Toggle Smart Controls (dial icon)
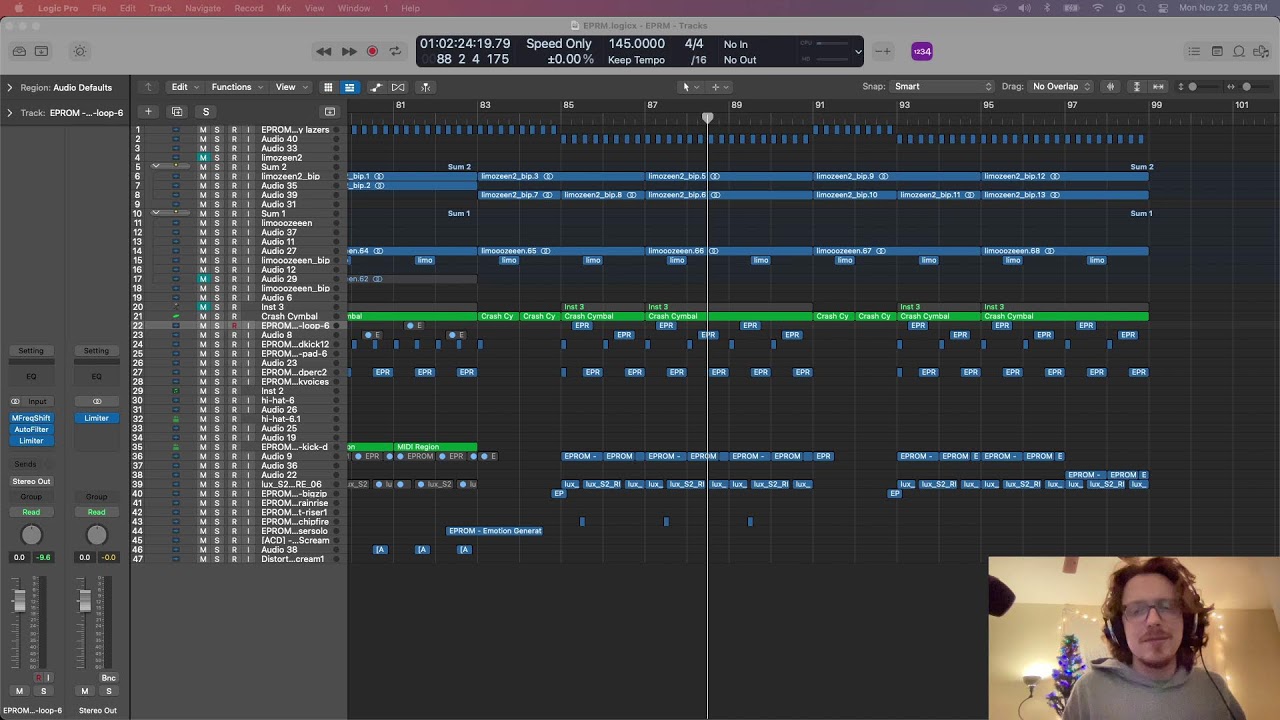The height and width of the screenshot is (720, 1280). (x=80, y=51)
